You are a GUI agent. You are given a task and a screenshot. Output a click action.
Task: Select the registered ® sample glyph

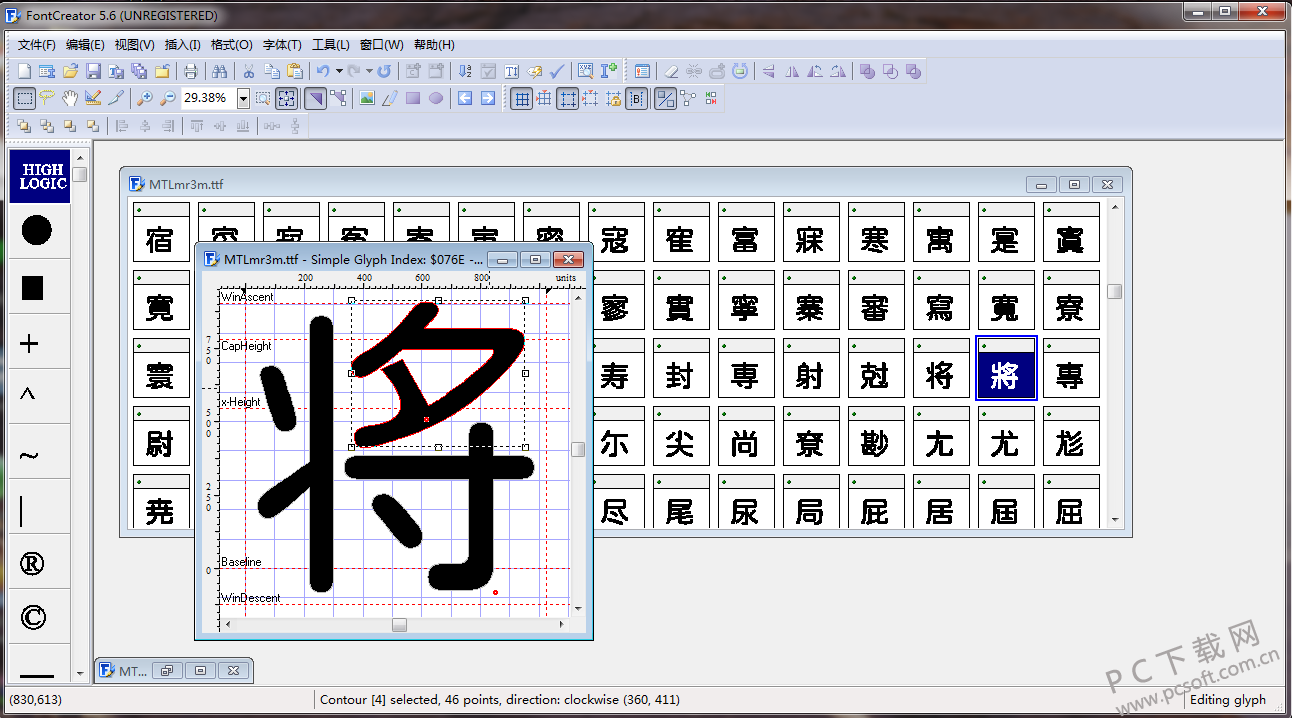(32, 564)
